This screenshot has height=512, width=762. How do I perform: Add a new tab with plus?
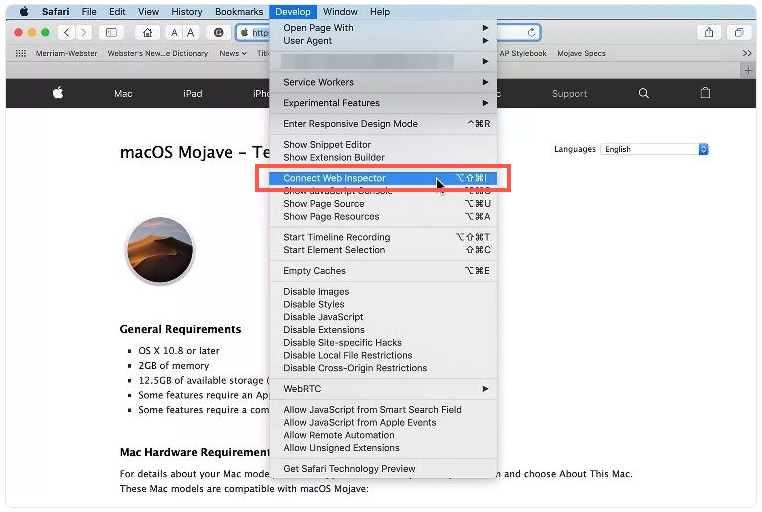pos(748,70)
